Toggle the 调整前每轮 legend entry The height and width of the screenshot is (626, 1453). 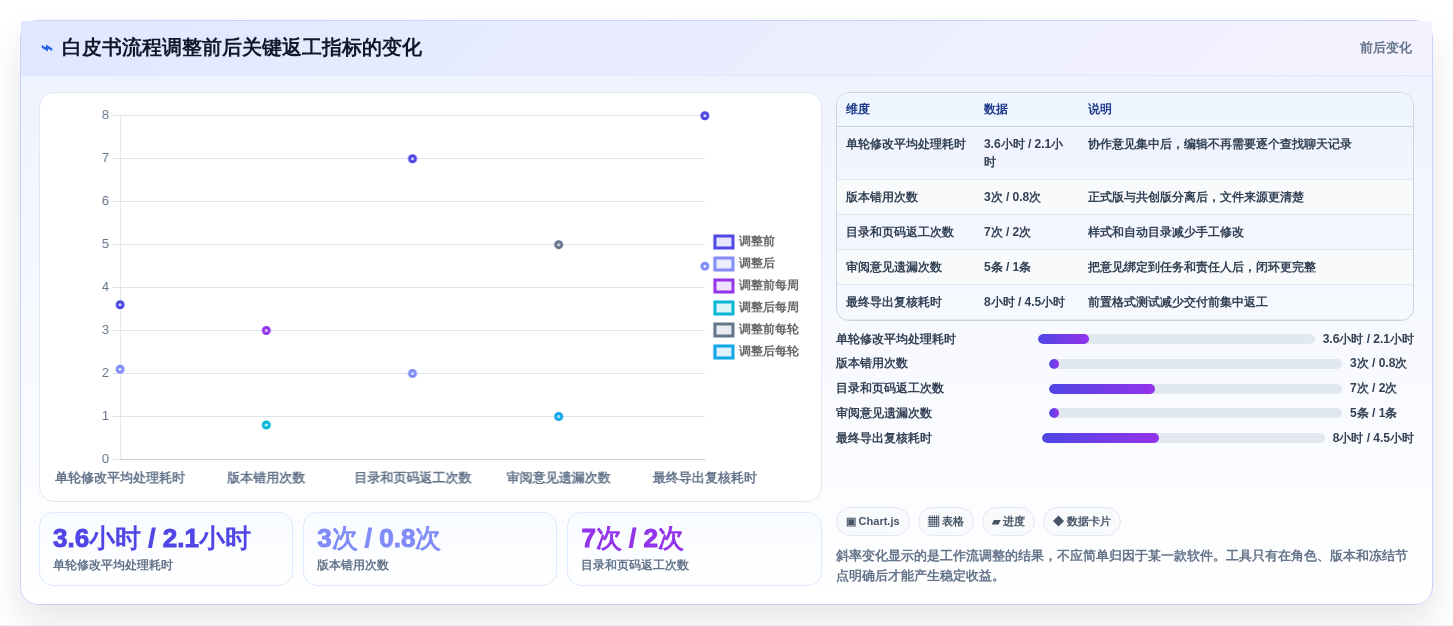point(756,330)
